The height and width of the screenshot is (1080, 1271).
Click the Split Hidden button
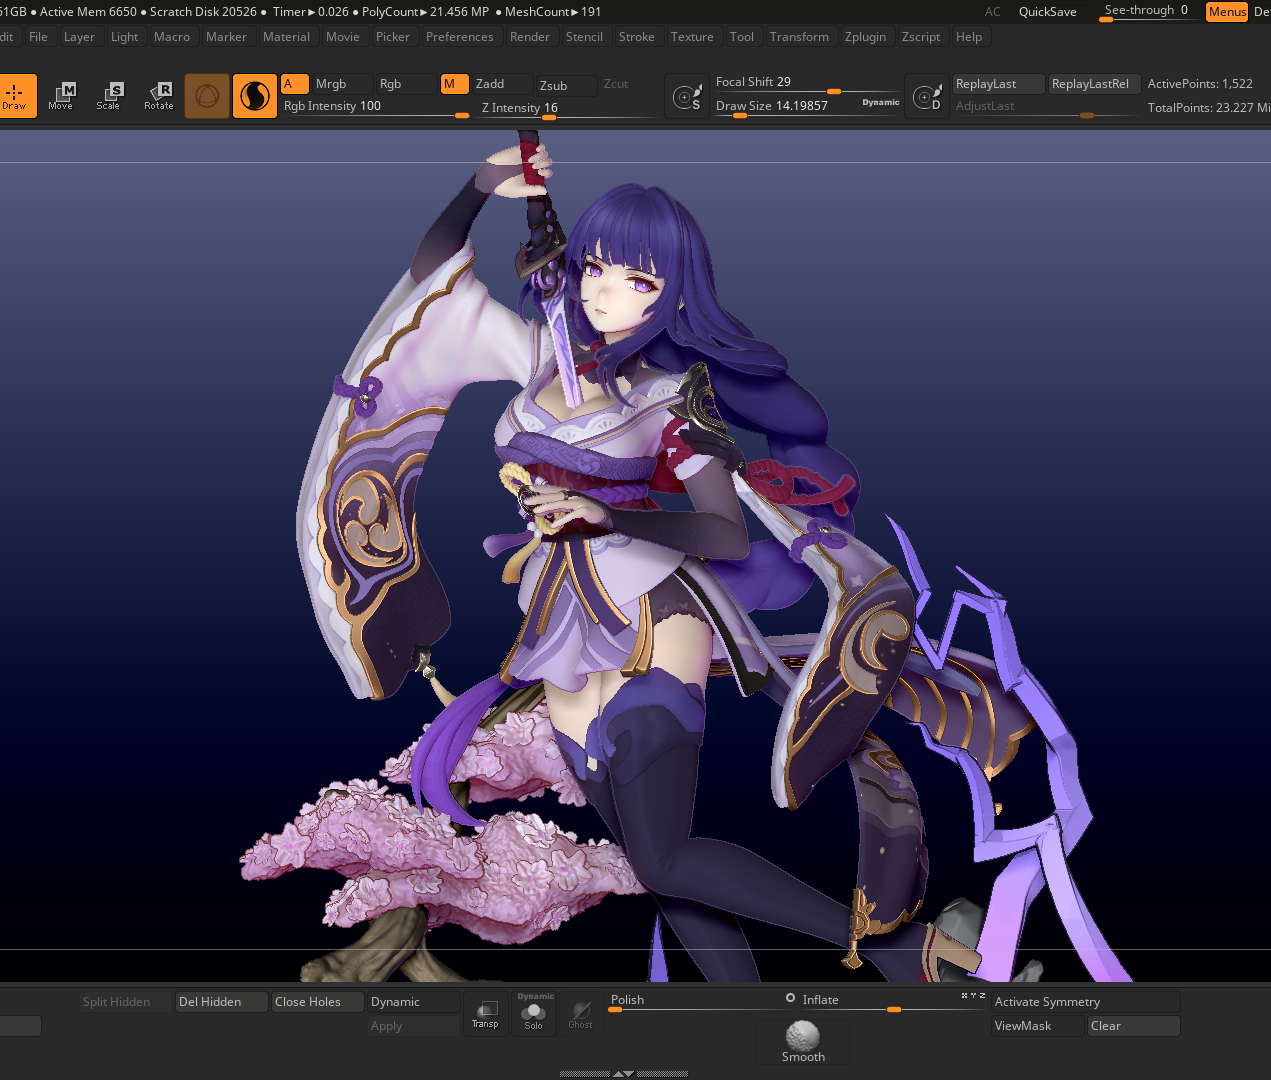[126, 1002]
